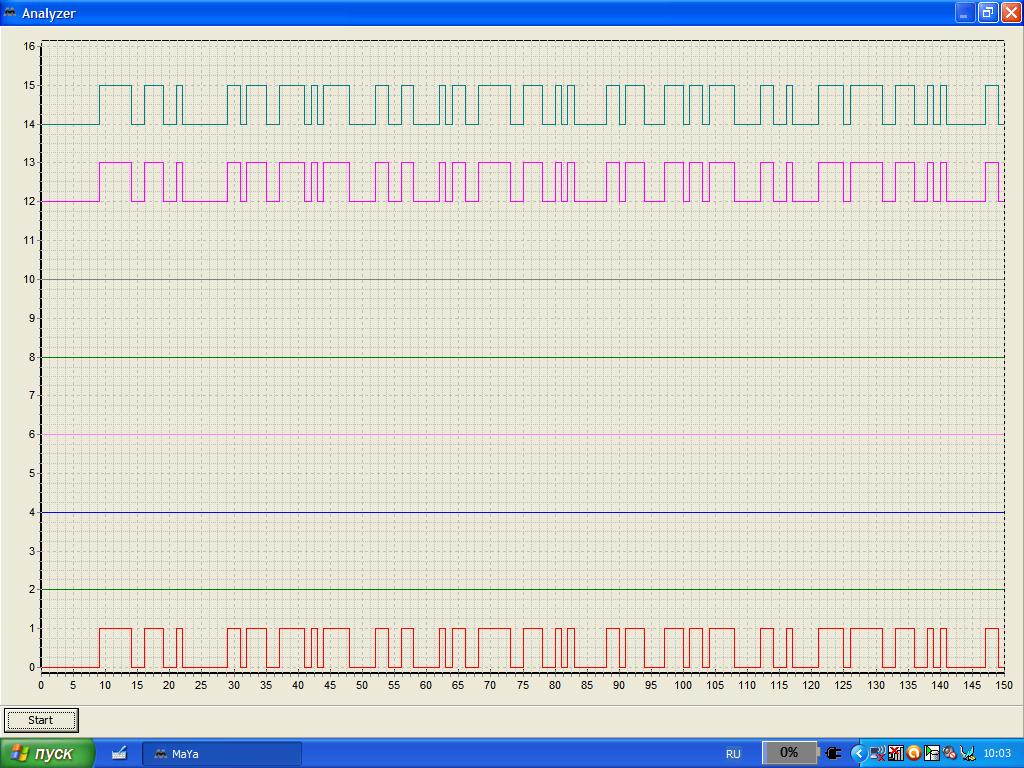Click the green arrow drive tray icon

[932, 754]
